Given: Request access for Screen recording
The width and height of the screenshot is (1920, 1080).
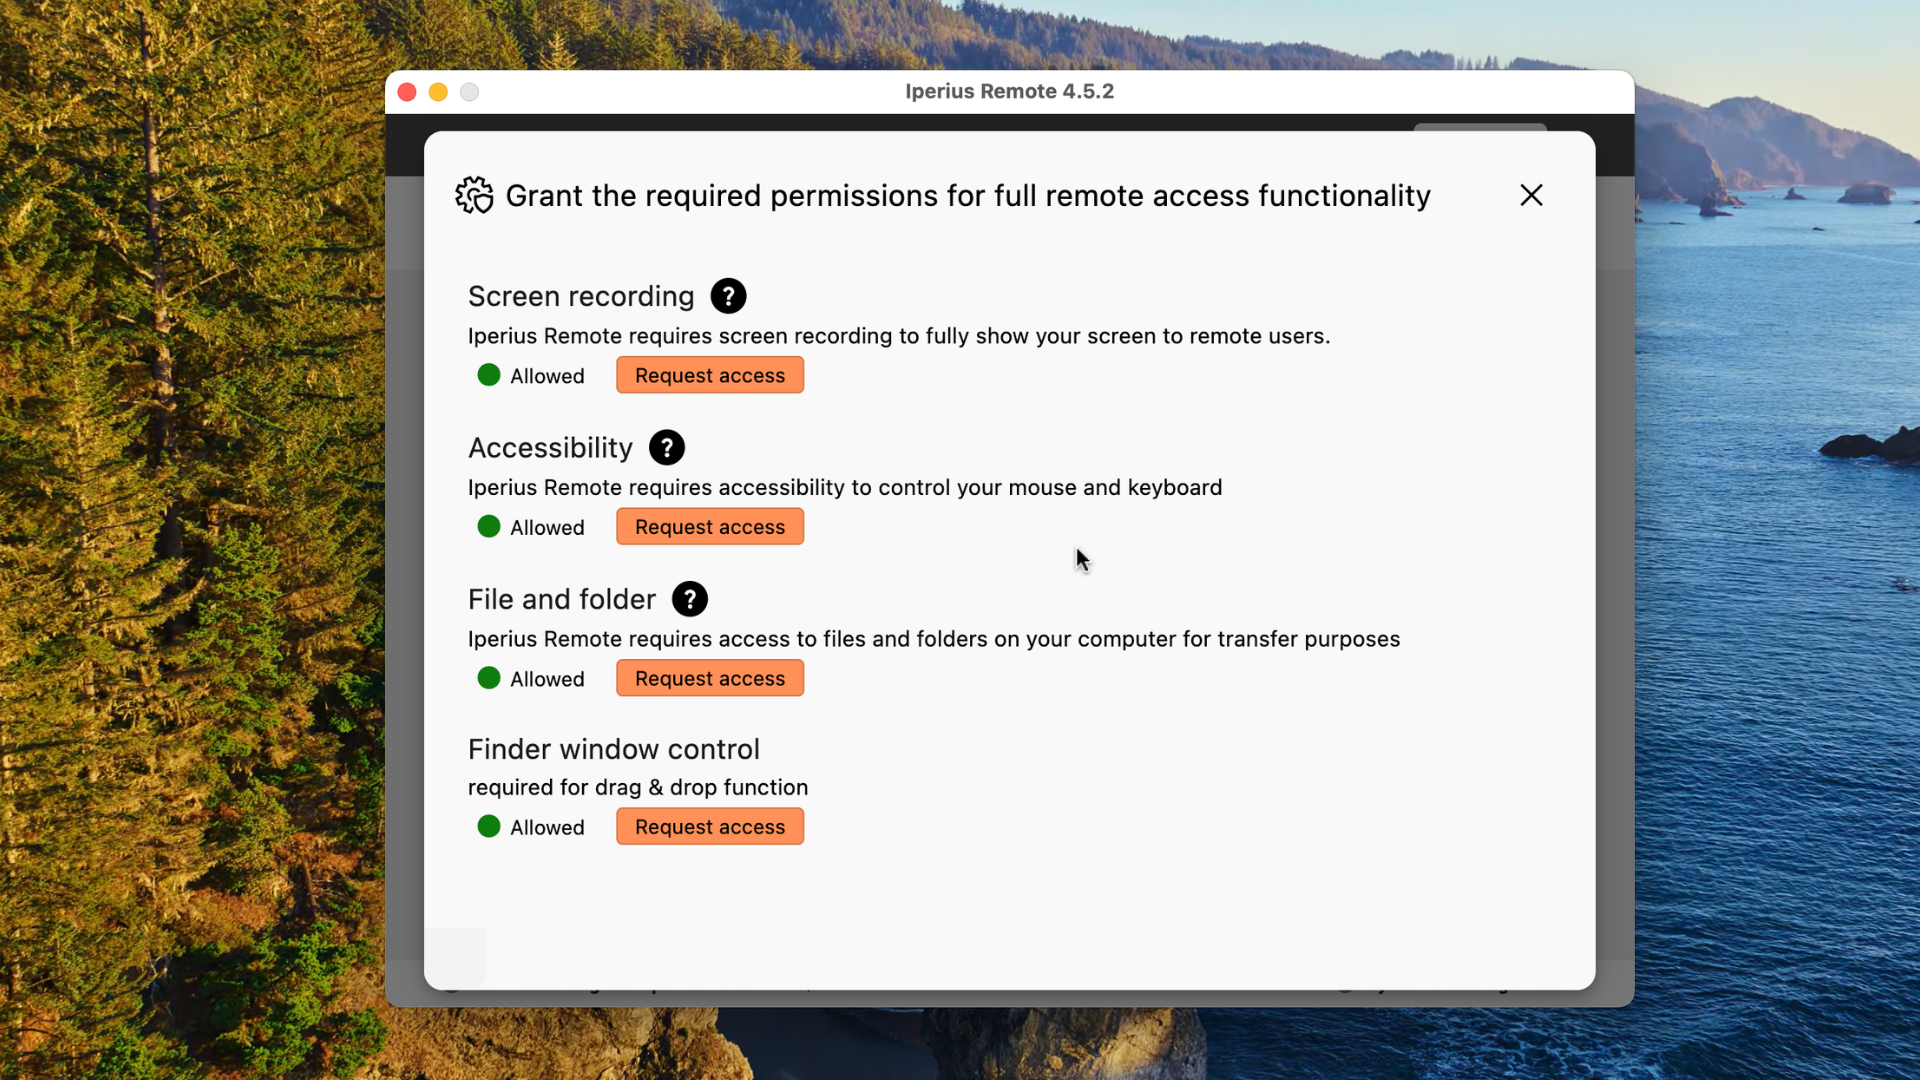Looking at the screenshot, I should click(x=710, y=375).
